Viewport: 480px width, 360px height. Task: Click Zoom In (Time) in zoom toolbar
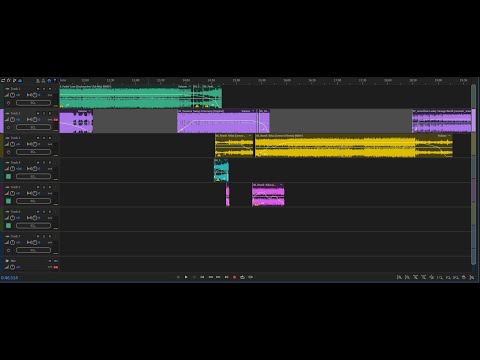(415, 277)
